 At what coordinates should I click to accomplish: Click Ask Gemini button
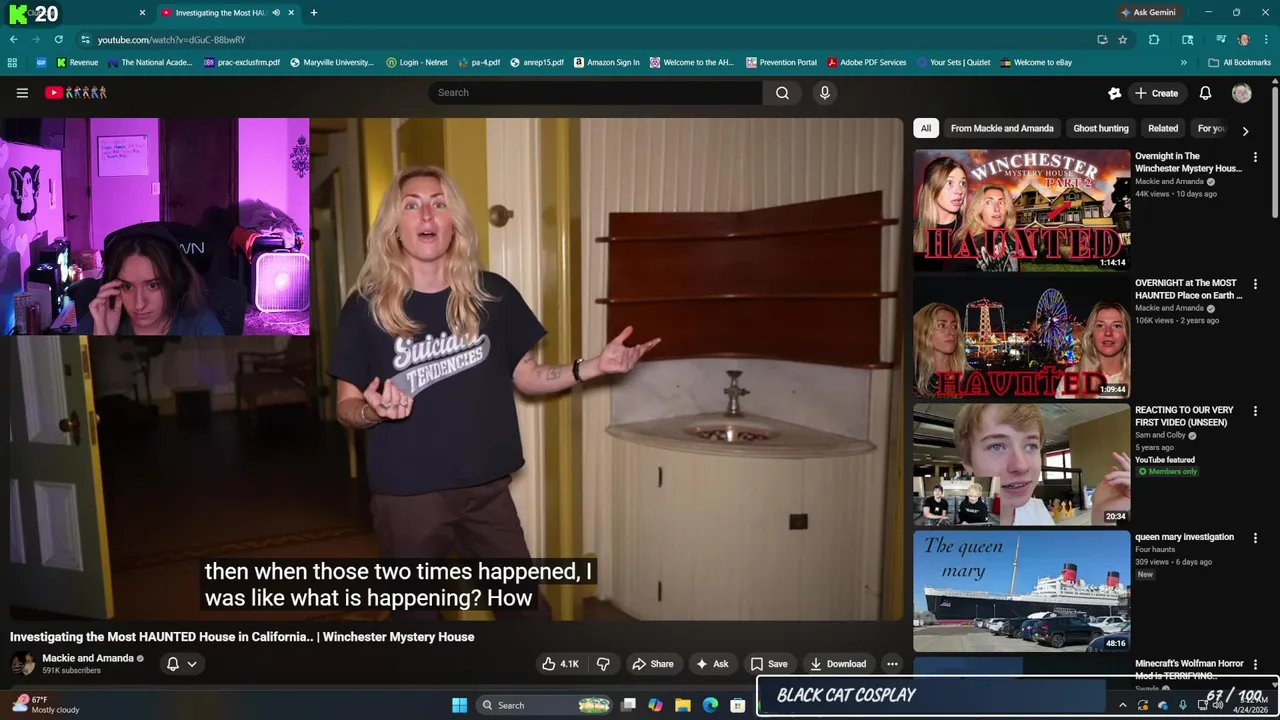1148,13
